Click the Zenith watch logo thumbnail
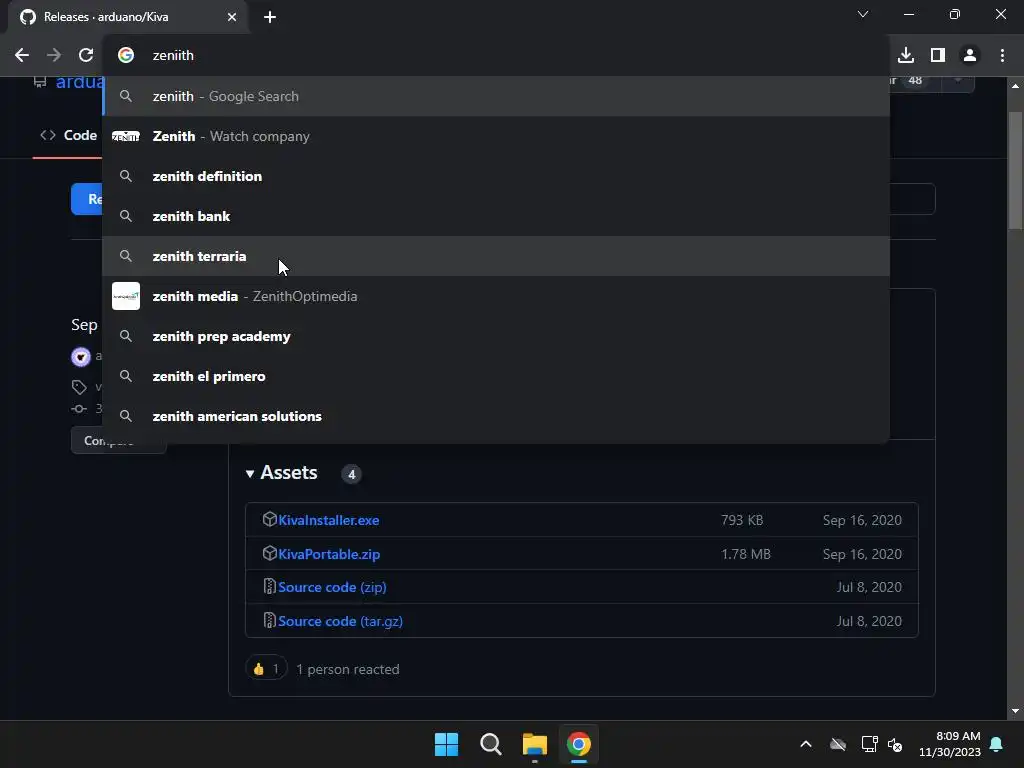 [126, 136]
